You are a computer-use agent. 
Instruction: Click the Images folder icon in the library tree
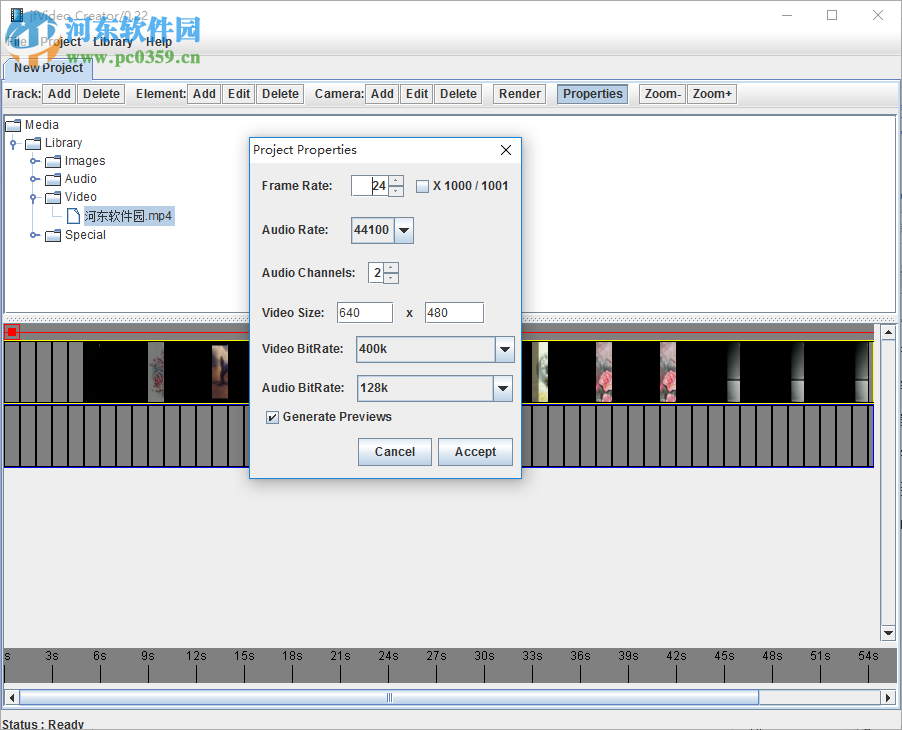[x=53, y=160]
